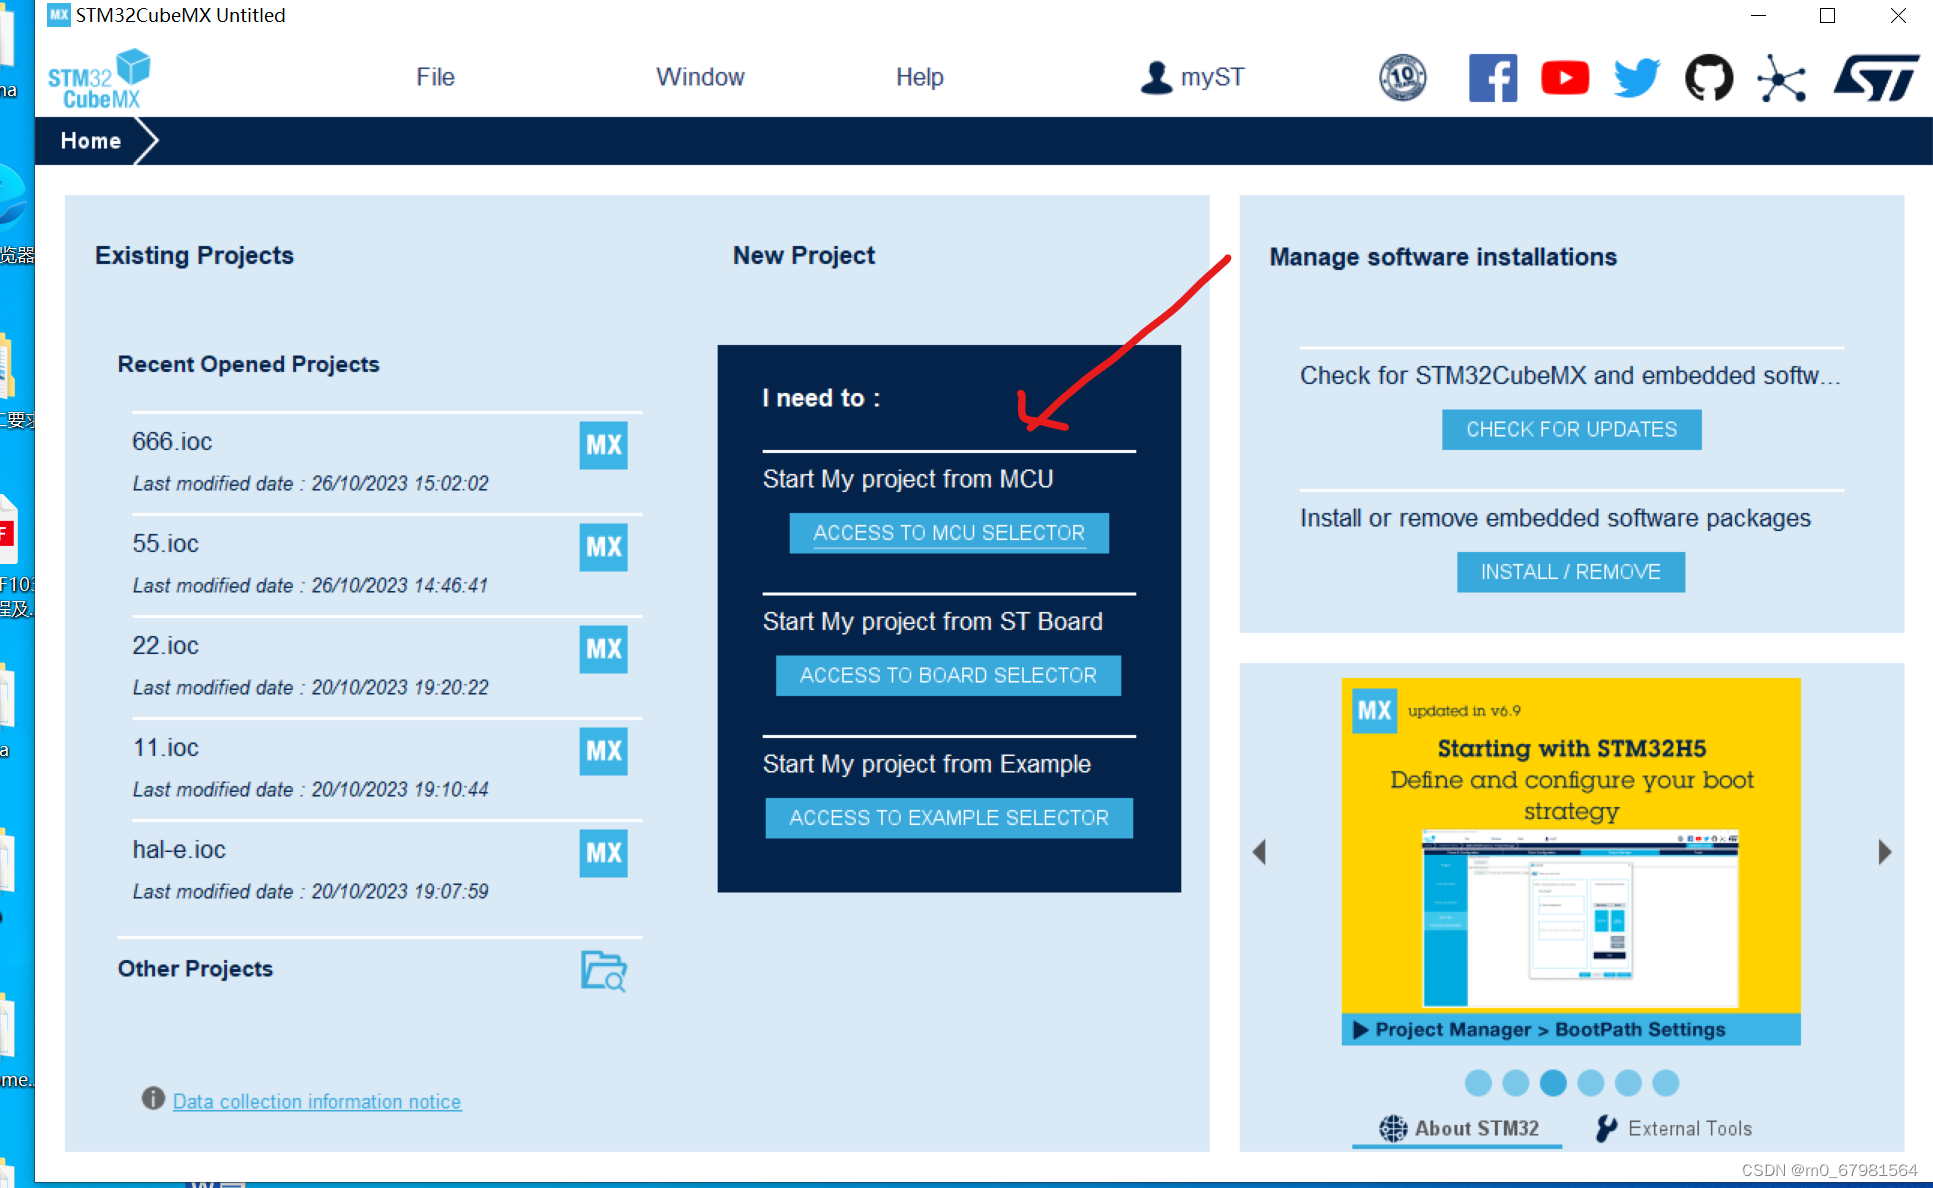Open Data collection information notice link
The height and width of the screenshot is (1188, 1933).
tap(317, 1101)
